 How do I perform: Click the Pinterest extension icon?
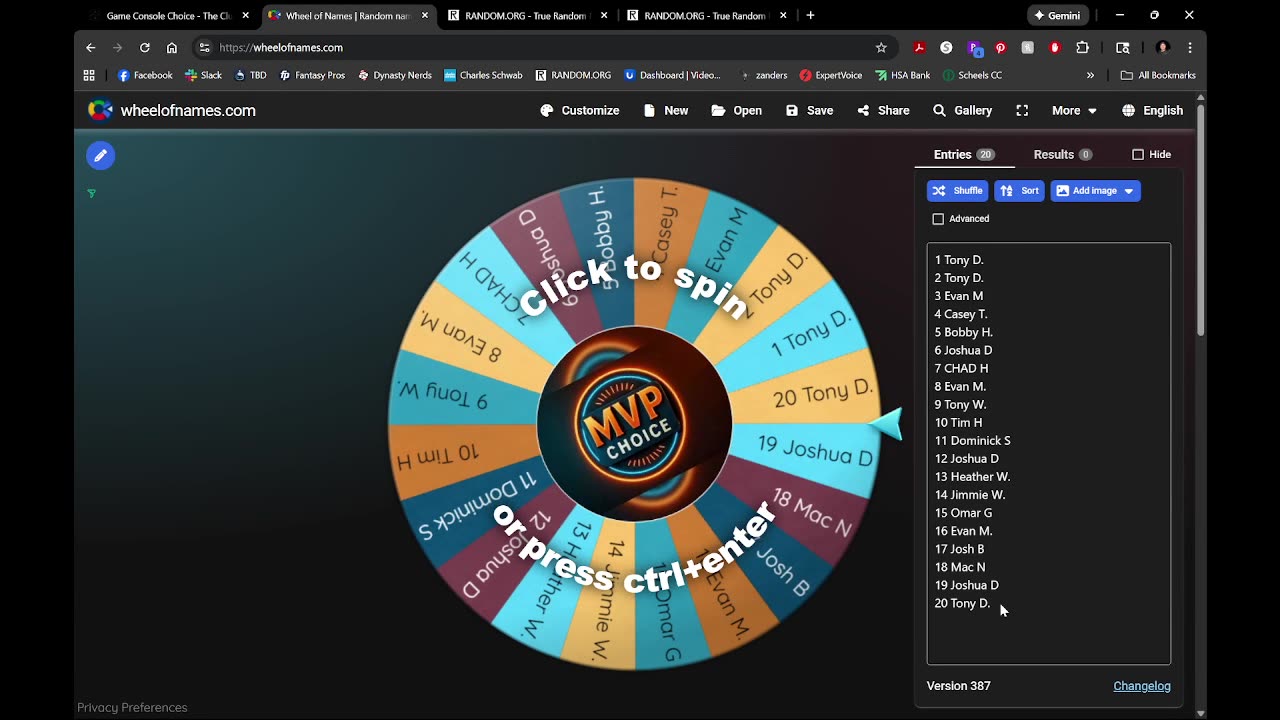[x=1000, y=47]
